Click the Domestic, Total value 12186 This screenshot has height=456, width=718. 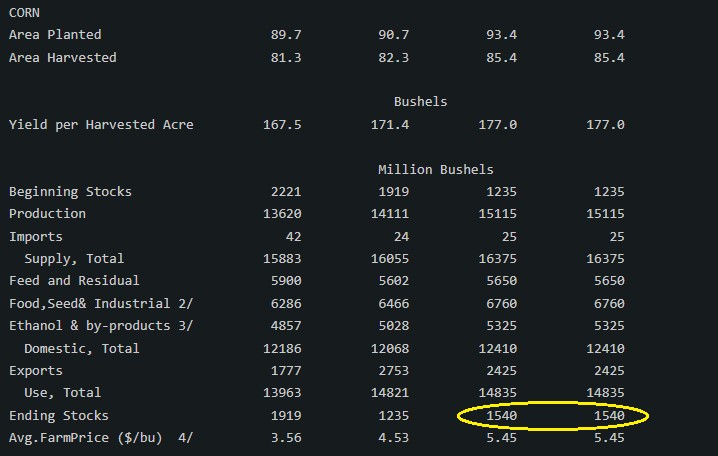click(x=282, y=349)
